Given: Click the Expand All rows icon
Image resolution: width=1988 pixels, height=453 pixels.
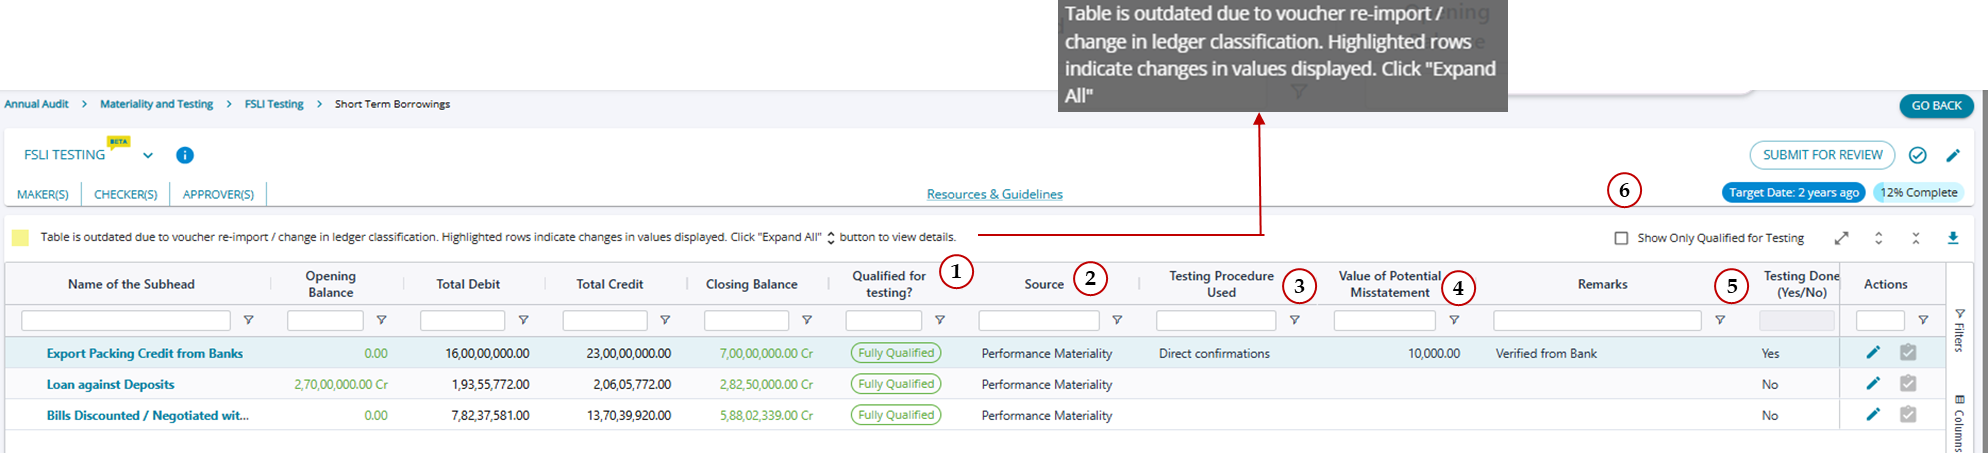Looking at the screenshot, I should [x=1878, y=238].
